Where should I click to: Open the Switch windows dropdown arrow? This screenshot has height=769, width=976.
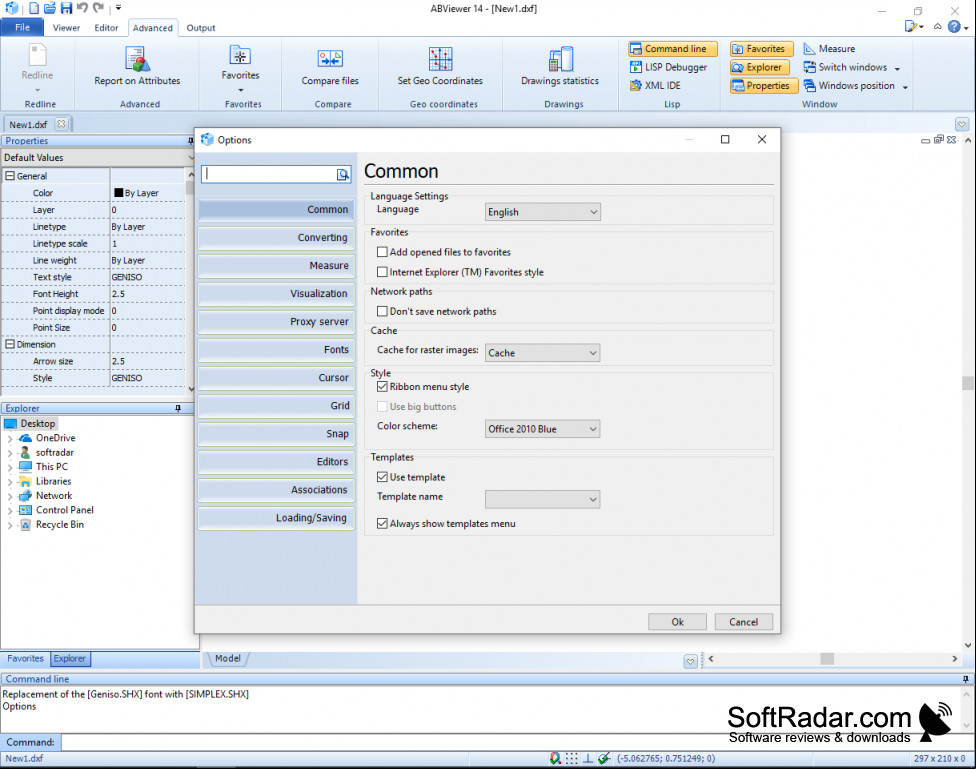tap(897, 68)
